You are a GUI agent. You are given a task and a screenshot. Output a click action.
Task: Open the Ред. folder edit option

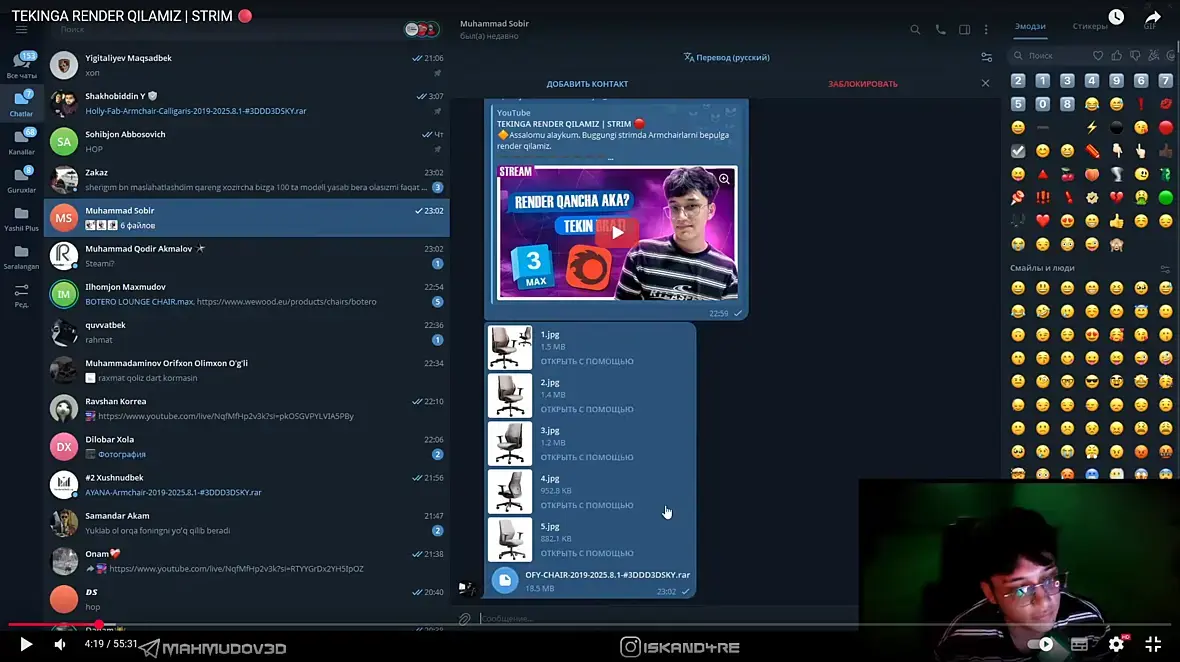point(21,295)
